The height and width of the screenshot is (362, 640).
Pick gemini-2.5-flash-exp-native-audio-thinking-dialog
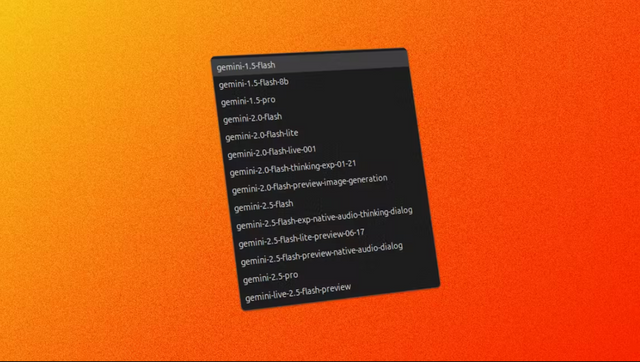tap(324, 219)
